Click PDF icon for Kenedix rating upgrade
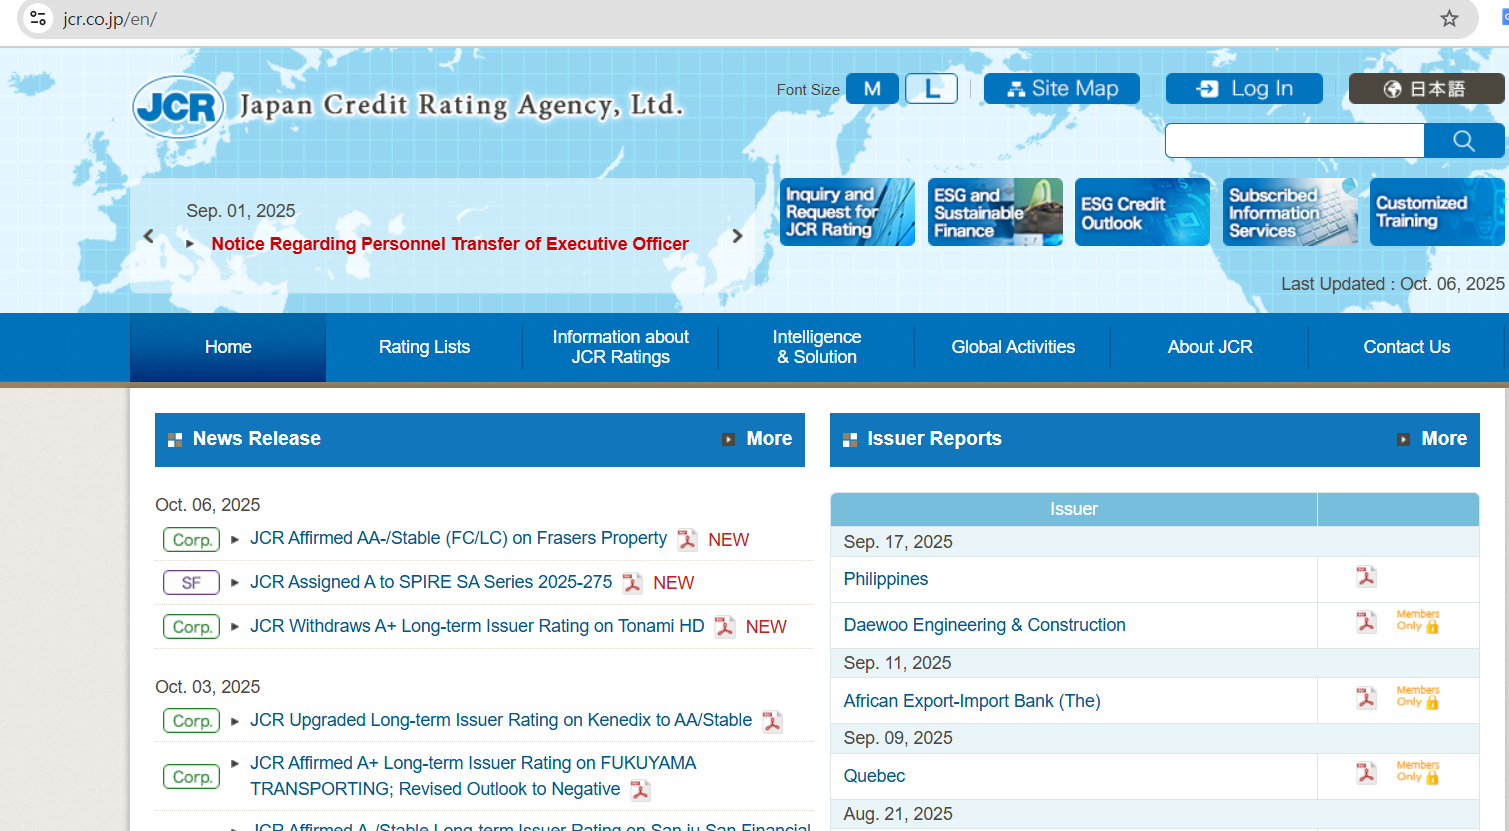The height and width of the screenshot is (831, 1509). pyautogui.click(x=772, y=722)
